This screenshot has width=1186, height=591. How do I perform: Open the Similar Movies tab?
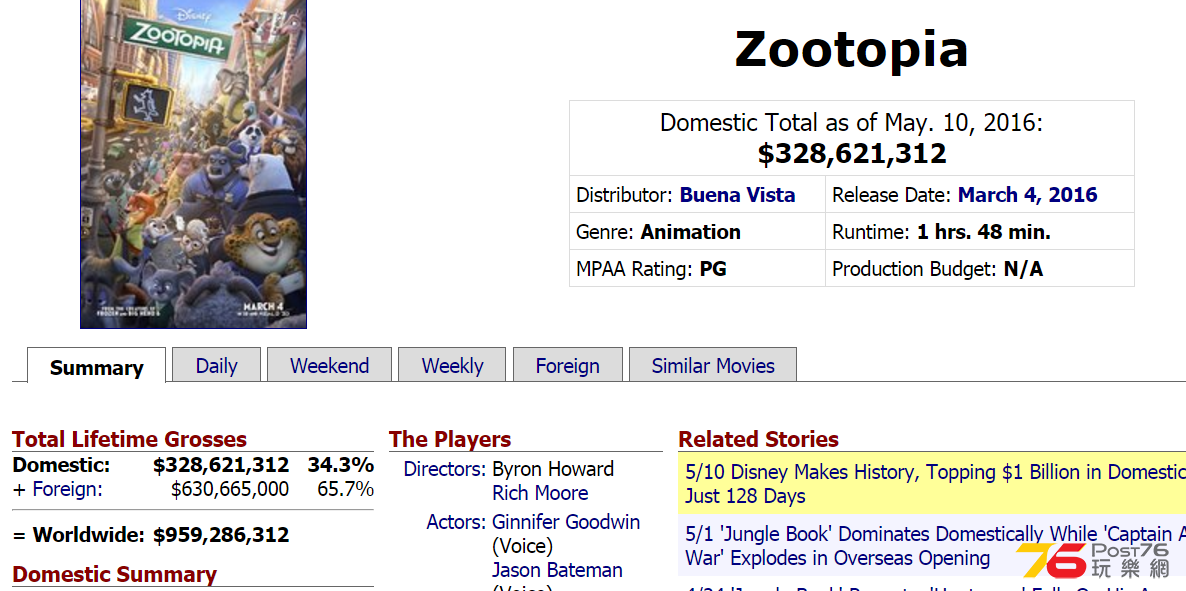coord(713,365)
